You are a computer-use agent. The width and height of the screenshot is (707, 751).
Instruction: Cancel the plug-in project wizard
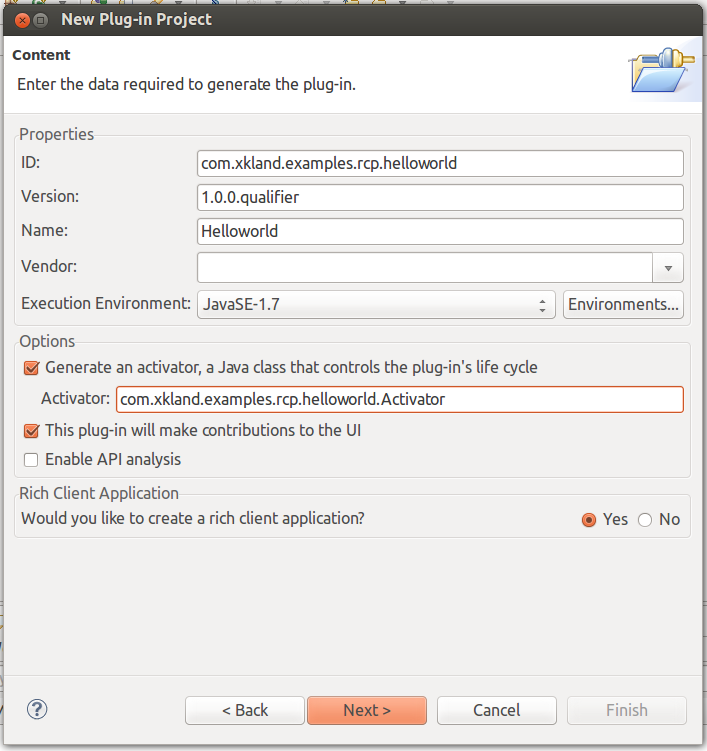pyautogui.click(x=497, y=710)
